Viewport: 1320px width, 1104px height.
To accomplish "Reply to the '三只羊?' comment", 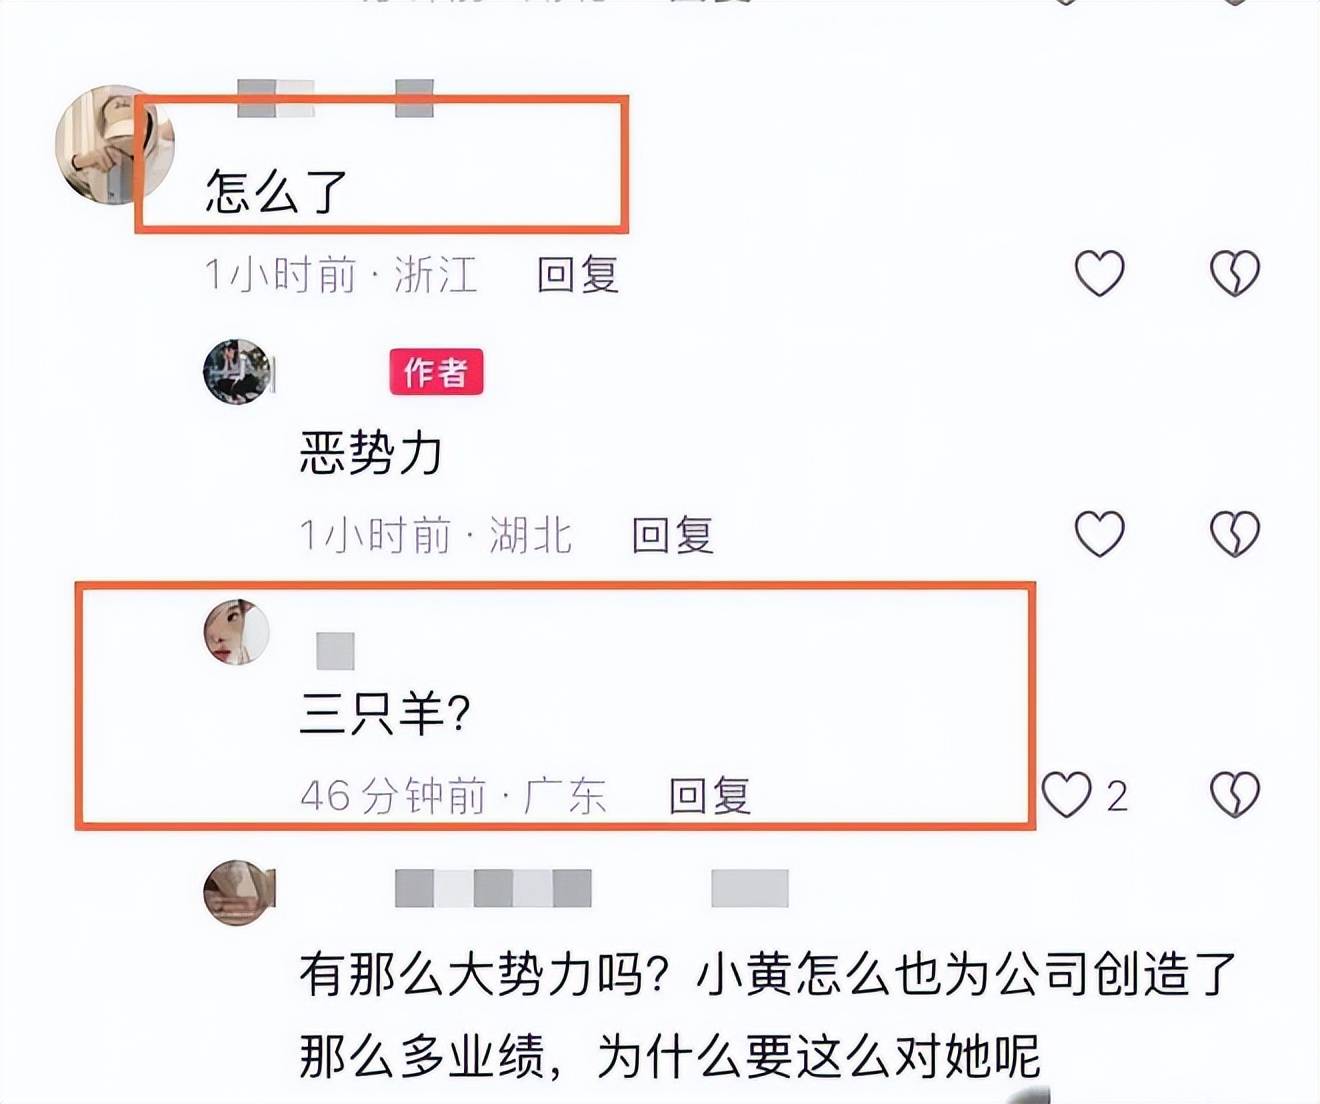I will point(710,796).
